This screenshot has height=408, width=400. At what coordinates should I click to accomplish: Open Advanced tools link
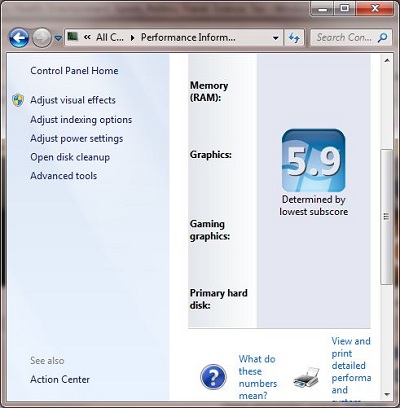pos(64,176)
